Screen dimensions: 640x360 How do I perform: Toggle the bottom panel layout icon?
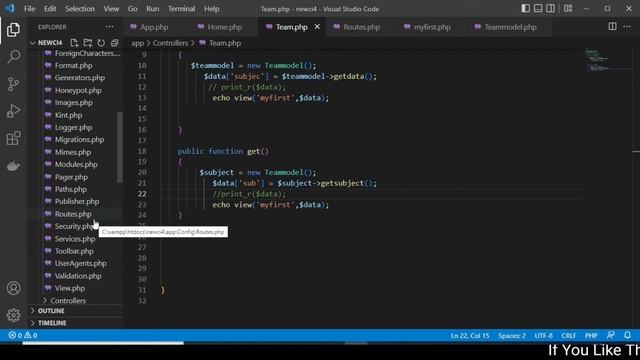click(538, 9)
